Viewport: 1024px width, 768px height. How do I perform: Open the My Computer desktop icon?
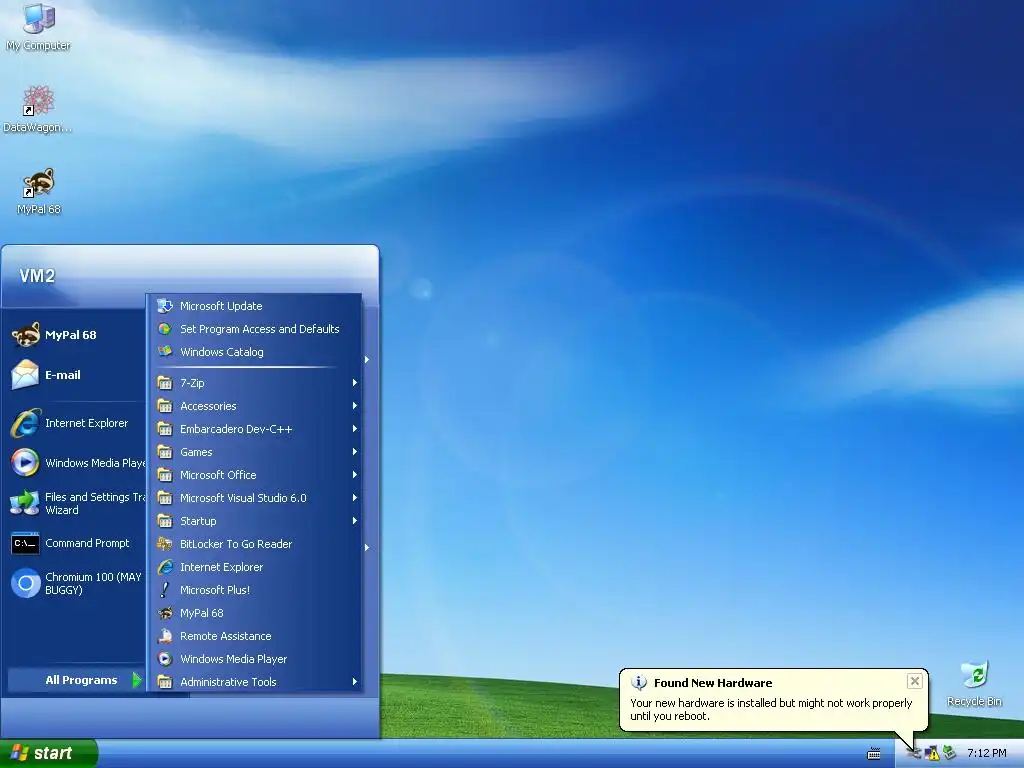pyautogui.click(x=39, y=26)
